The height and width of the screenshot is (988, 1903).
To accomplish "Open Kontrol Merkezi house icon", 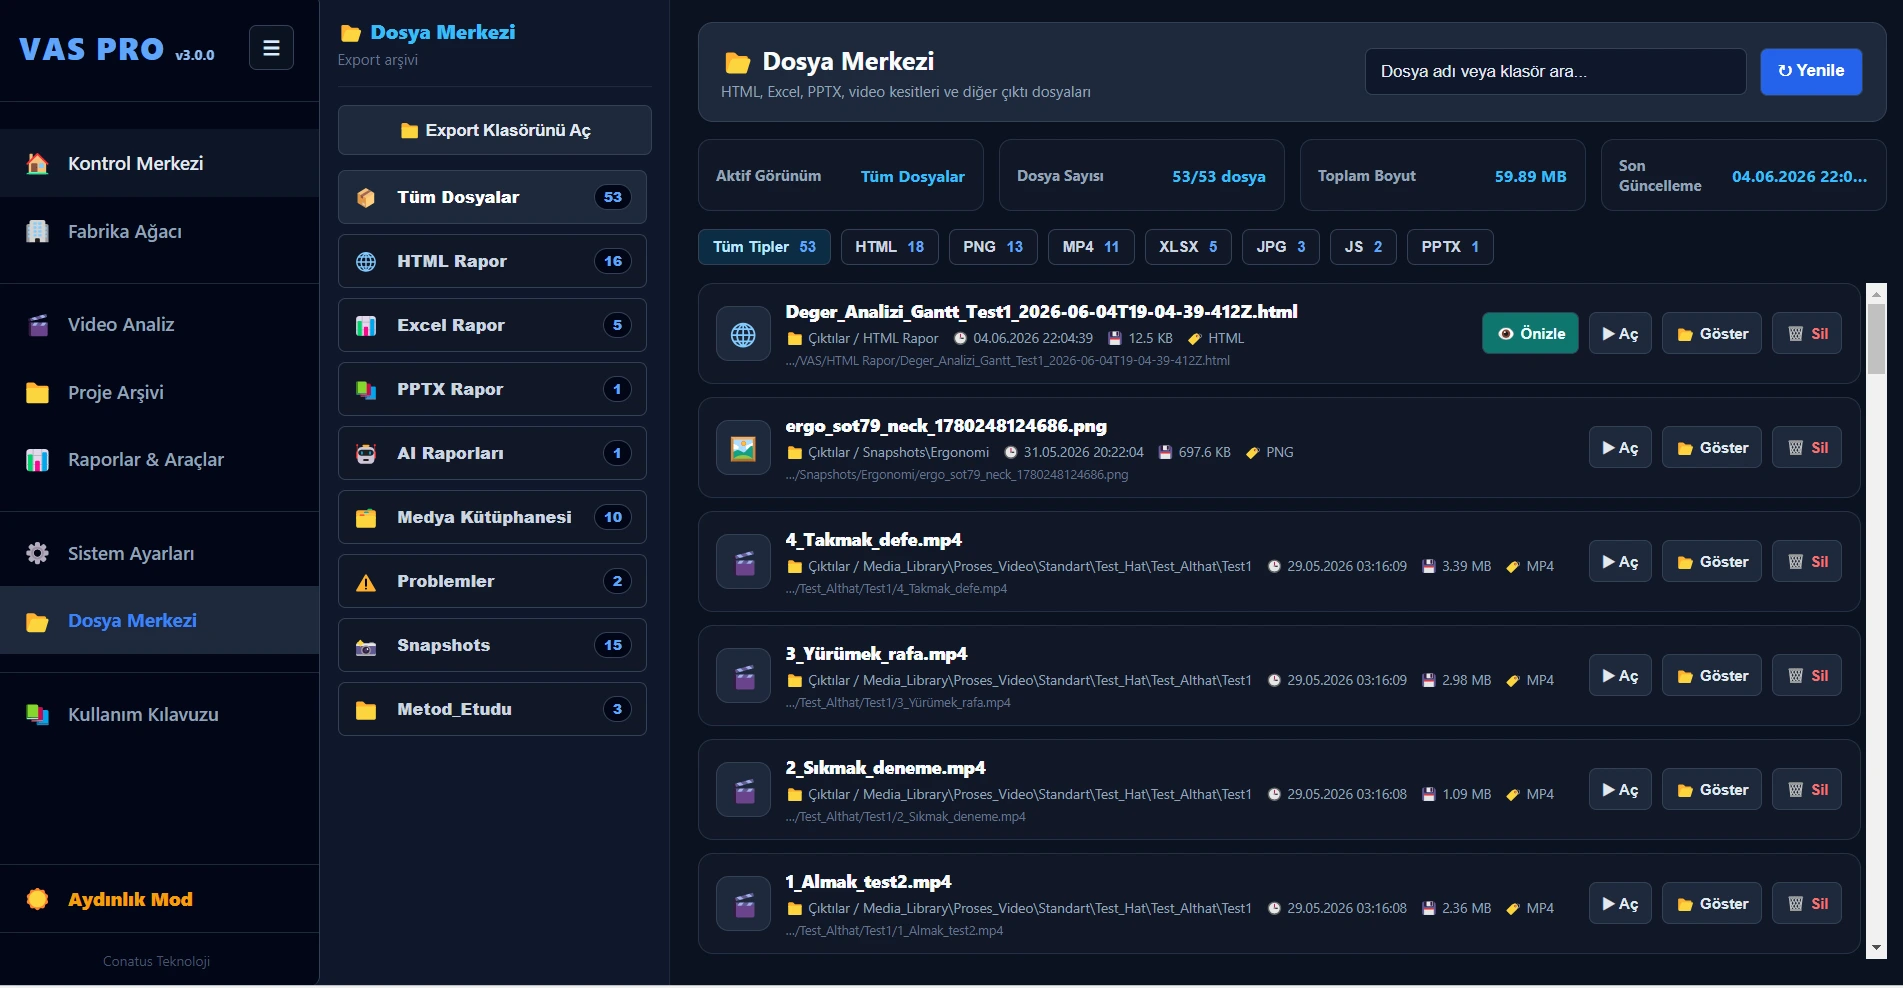I will tap(37, 164).
